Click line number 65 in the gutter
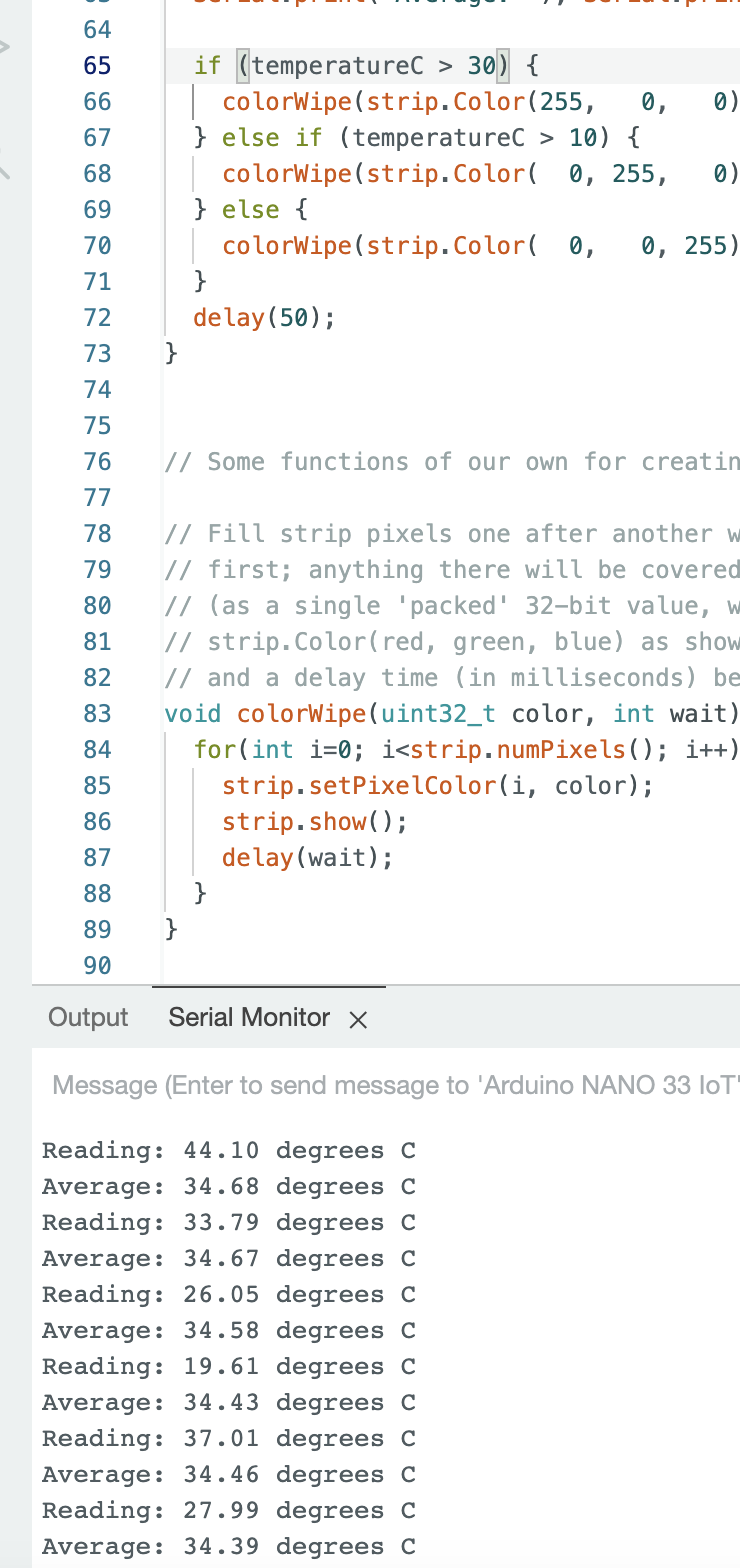740x1568 pixels. pos(97,66)
